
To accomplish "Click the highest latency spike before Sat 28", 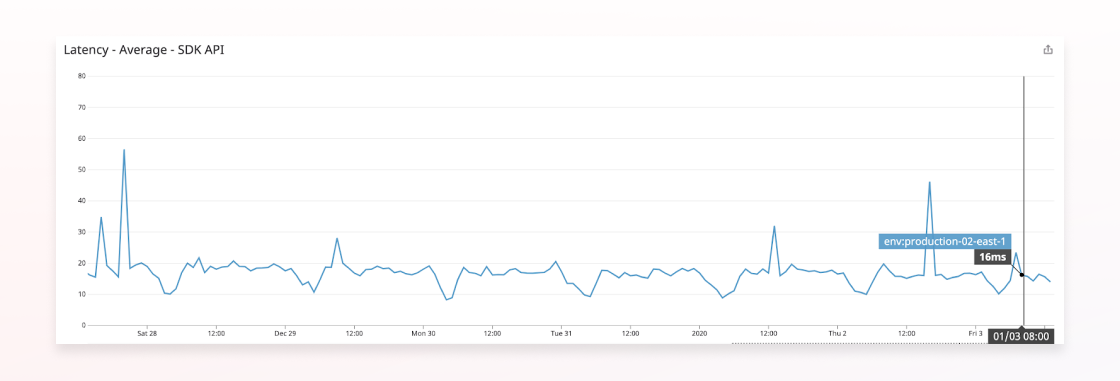I will coord(124,150).
